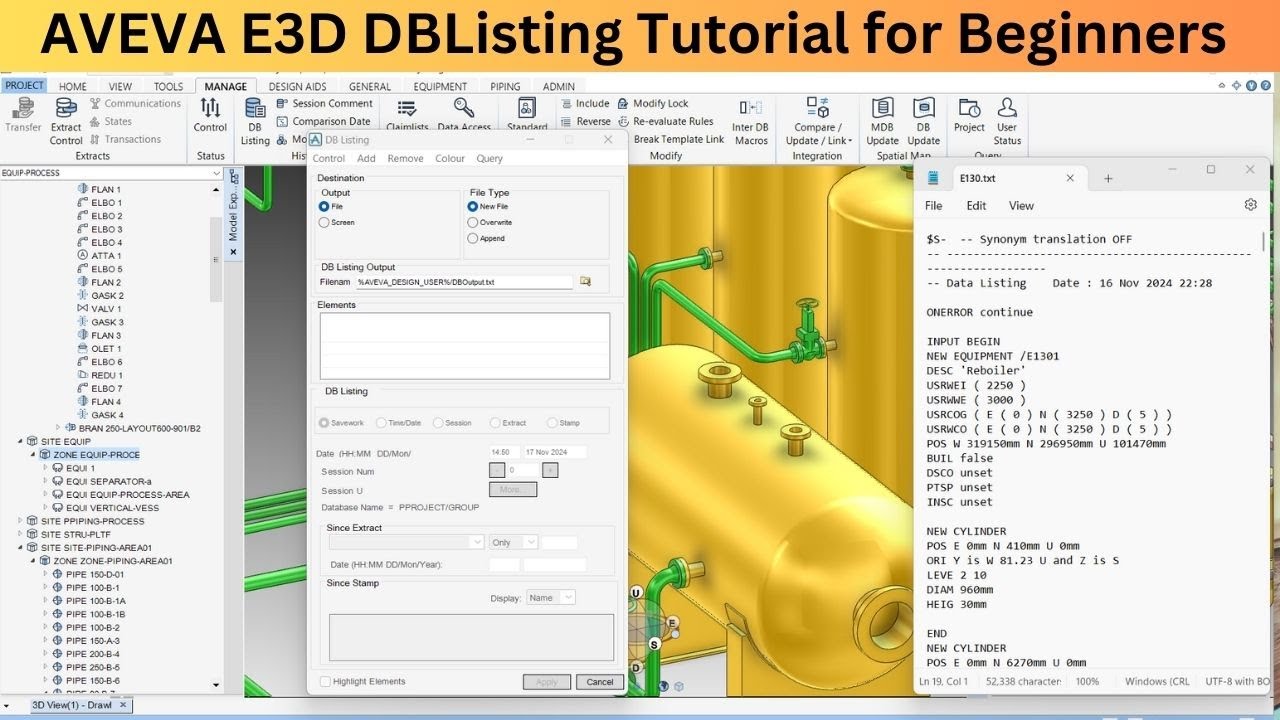Add a new tab in Notepad
The image size is (1280, 720).
coord(1108,178)
